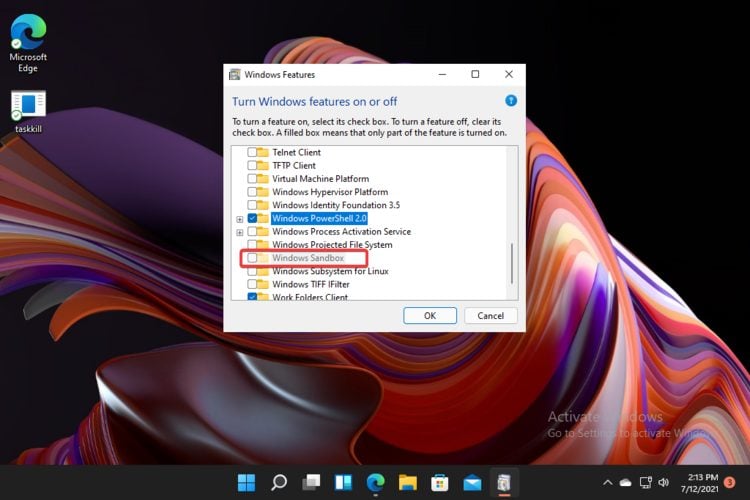
Task: Select Windows Projected File System label
Action: (x=332, y=244)
